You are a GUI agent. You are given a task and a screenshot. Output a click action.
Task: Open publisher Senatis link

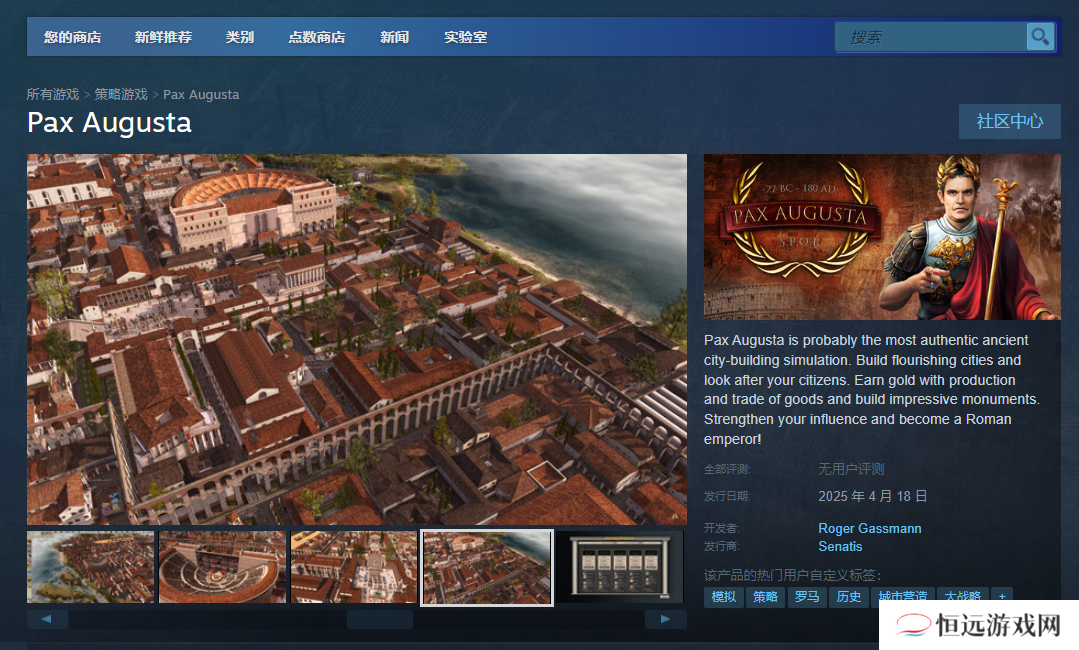[840, 546]
